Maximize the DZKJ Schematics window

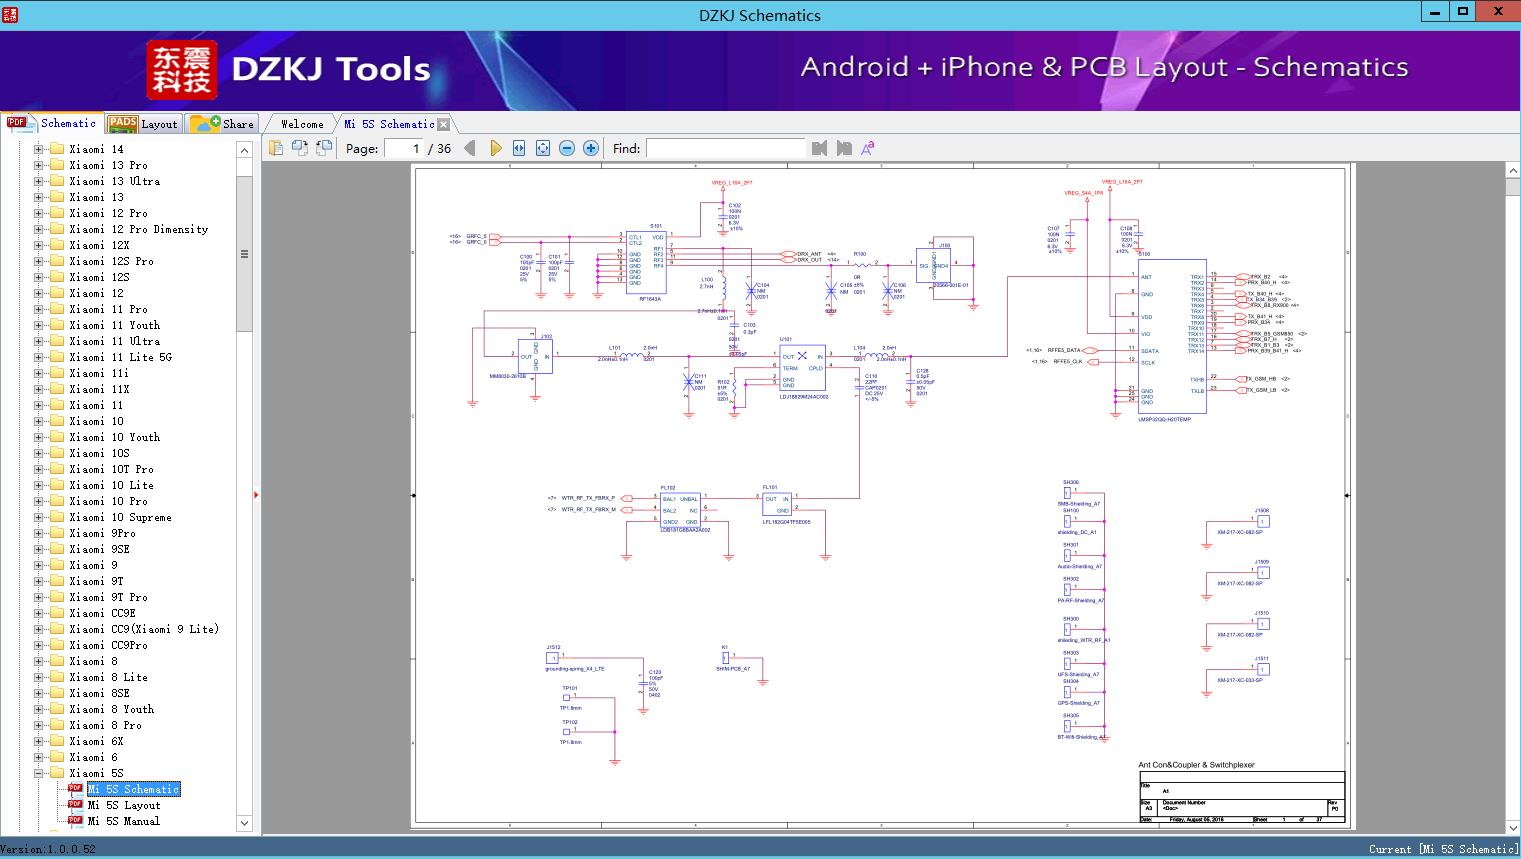click(x=1463, y=12)
